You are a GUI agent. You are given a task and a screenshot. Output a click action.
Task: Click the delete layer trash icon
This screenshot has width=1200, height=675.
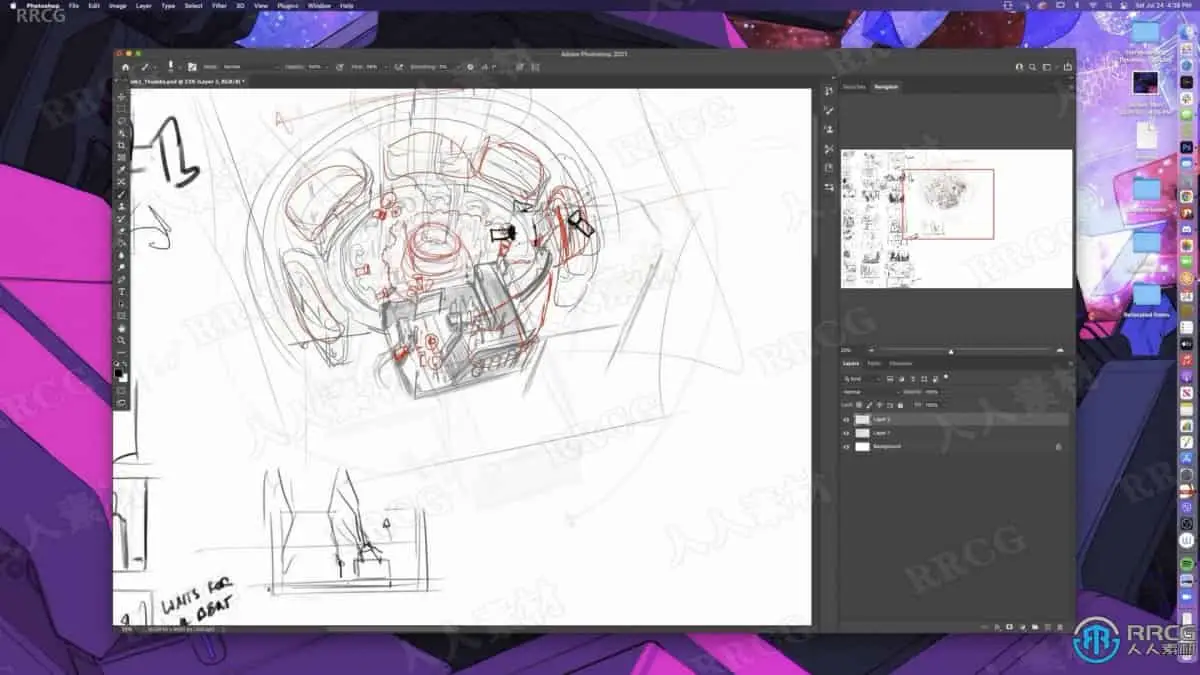[x=1060, y=627]
